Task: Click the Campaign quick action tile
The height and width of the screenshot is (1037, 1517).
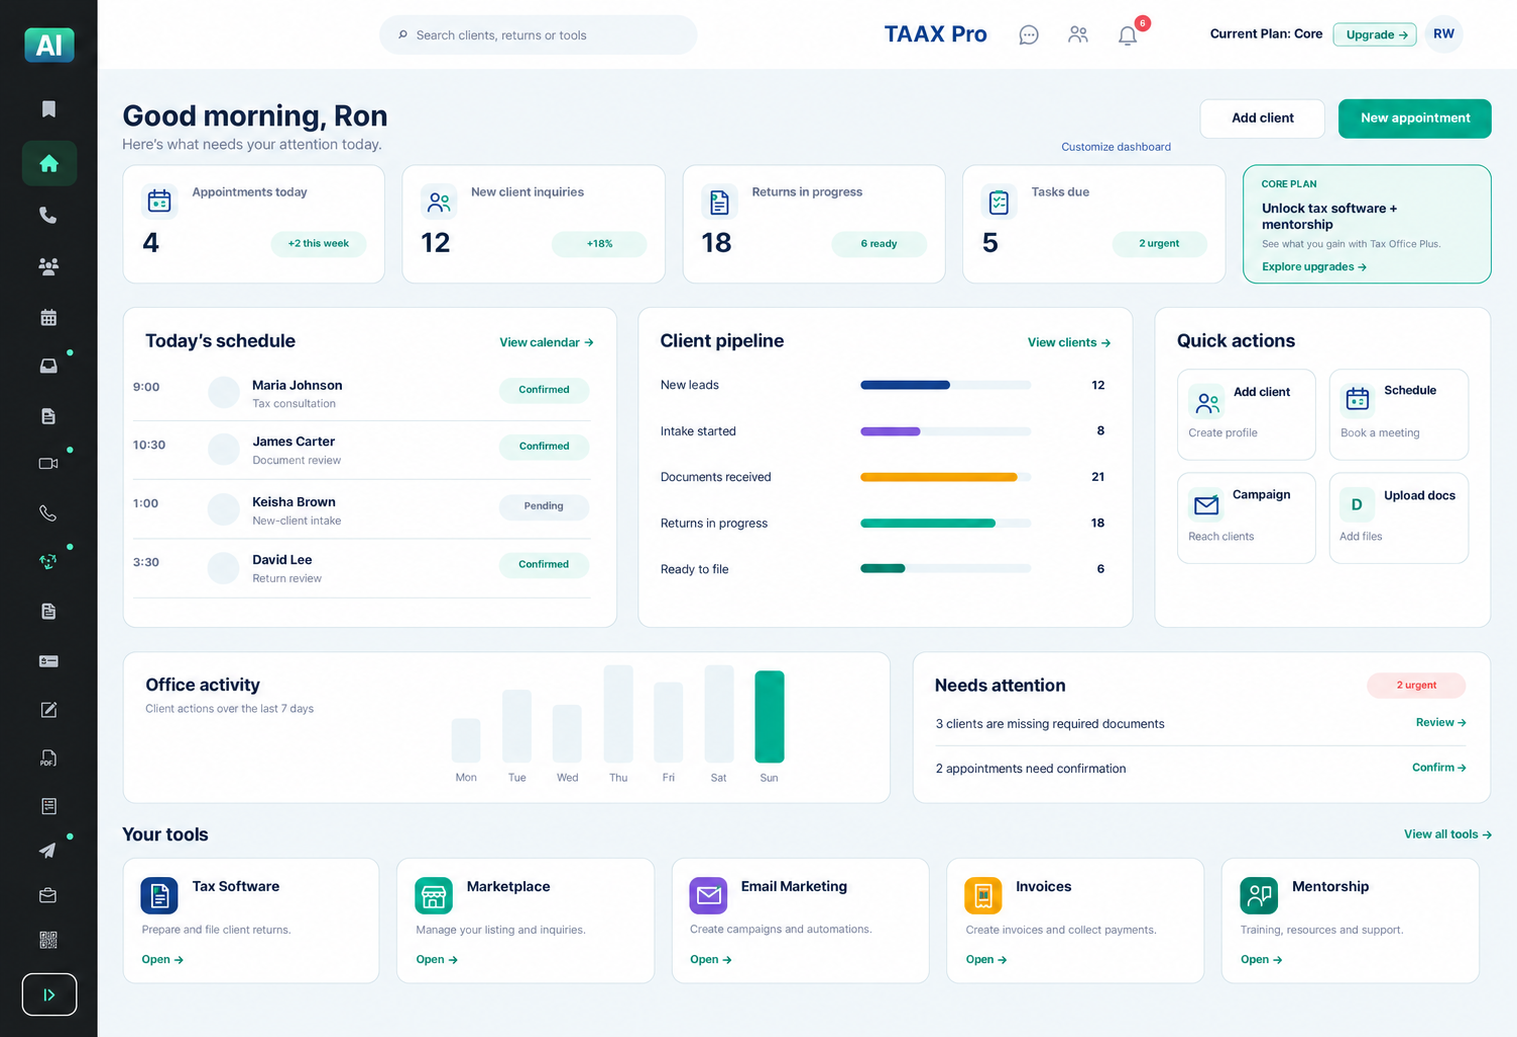Action: pos(1246,518)
